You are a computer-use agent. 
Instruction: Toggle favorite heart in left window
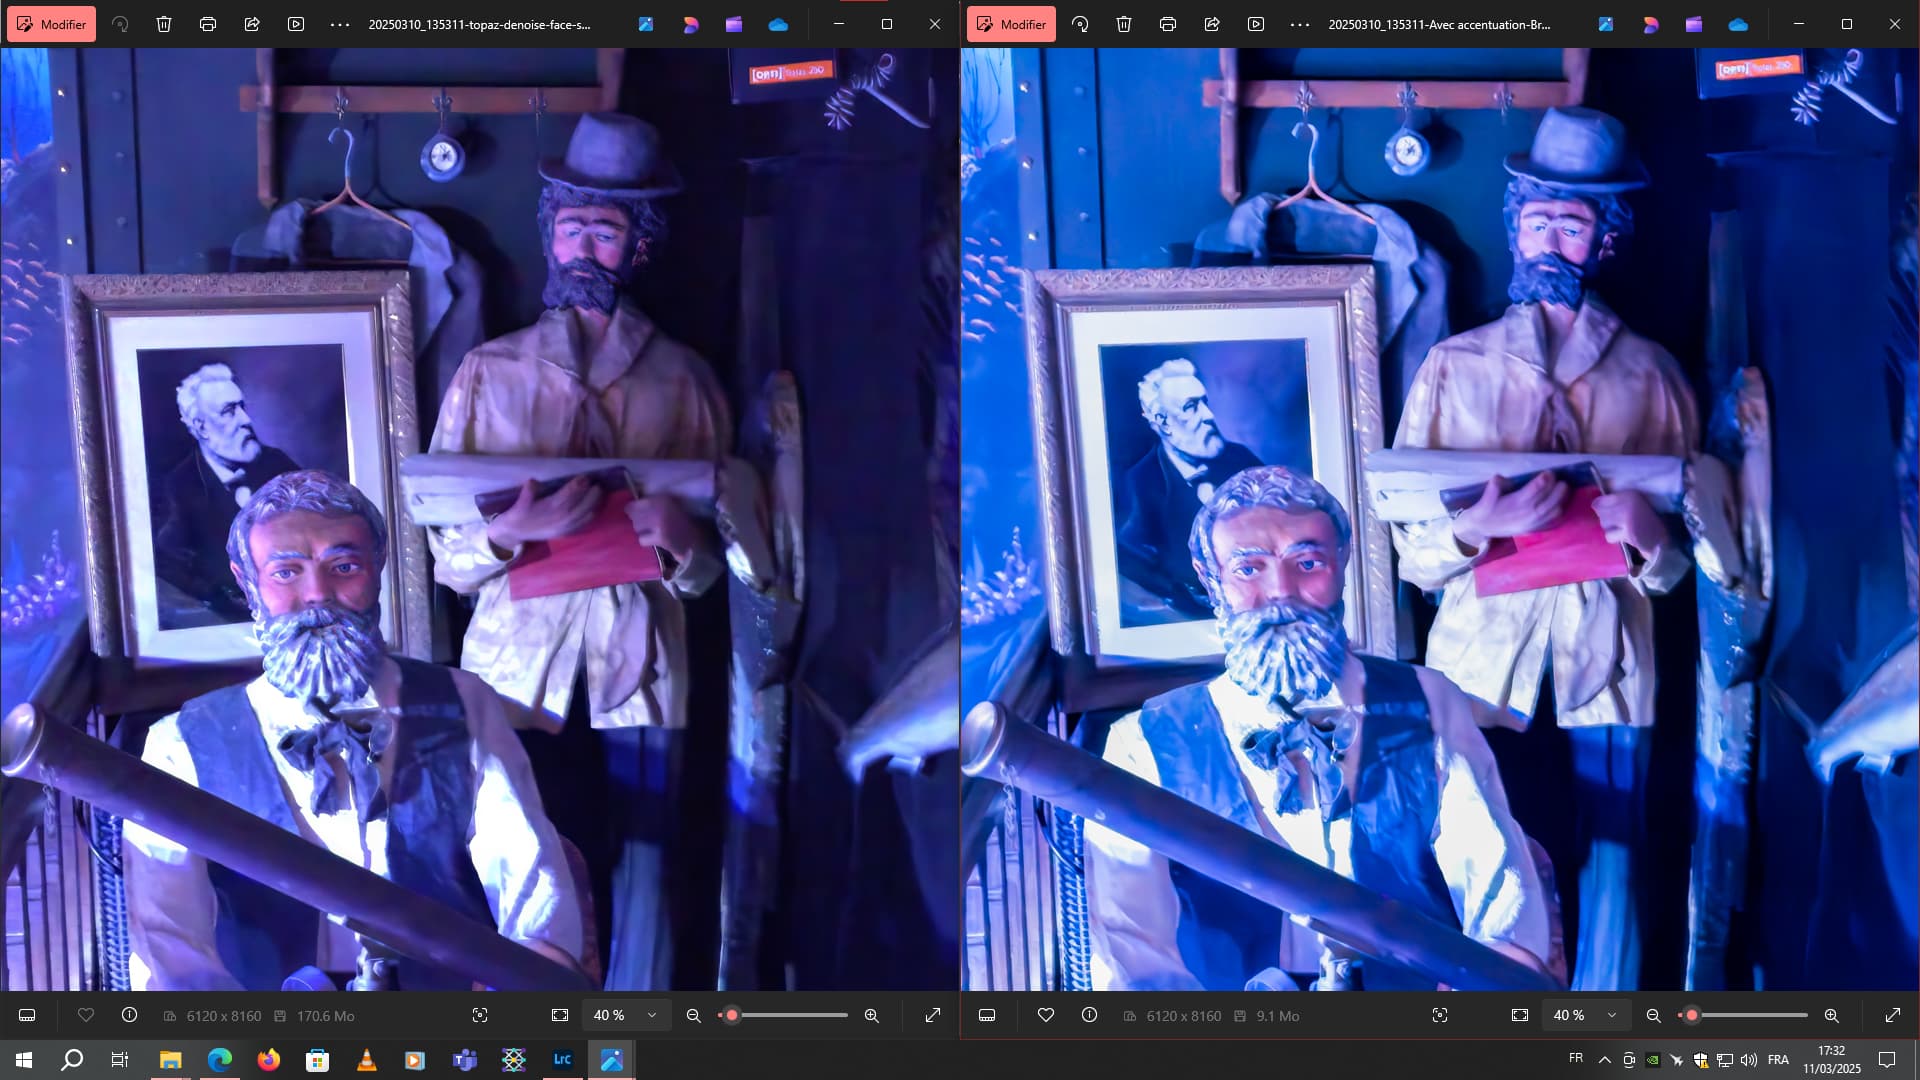coord(86,1015)
